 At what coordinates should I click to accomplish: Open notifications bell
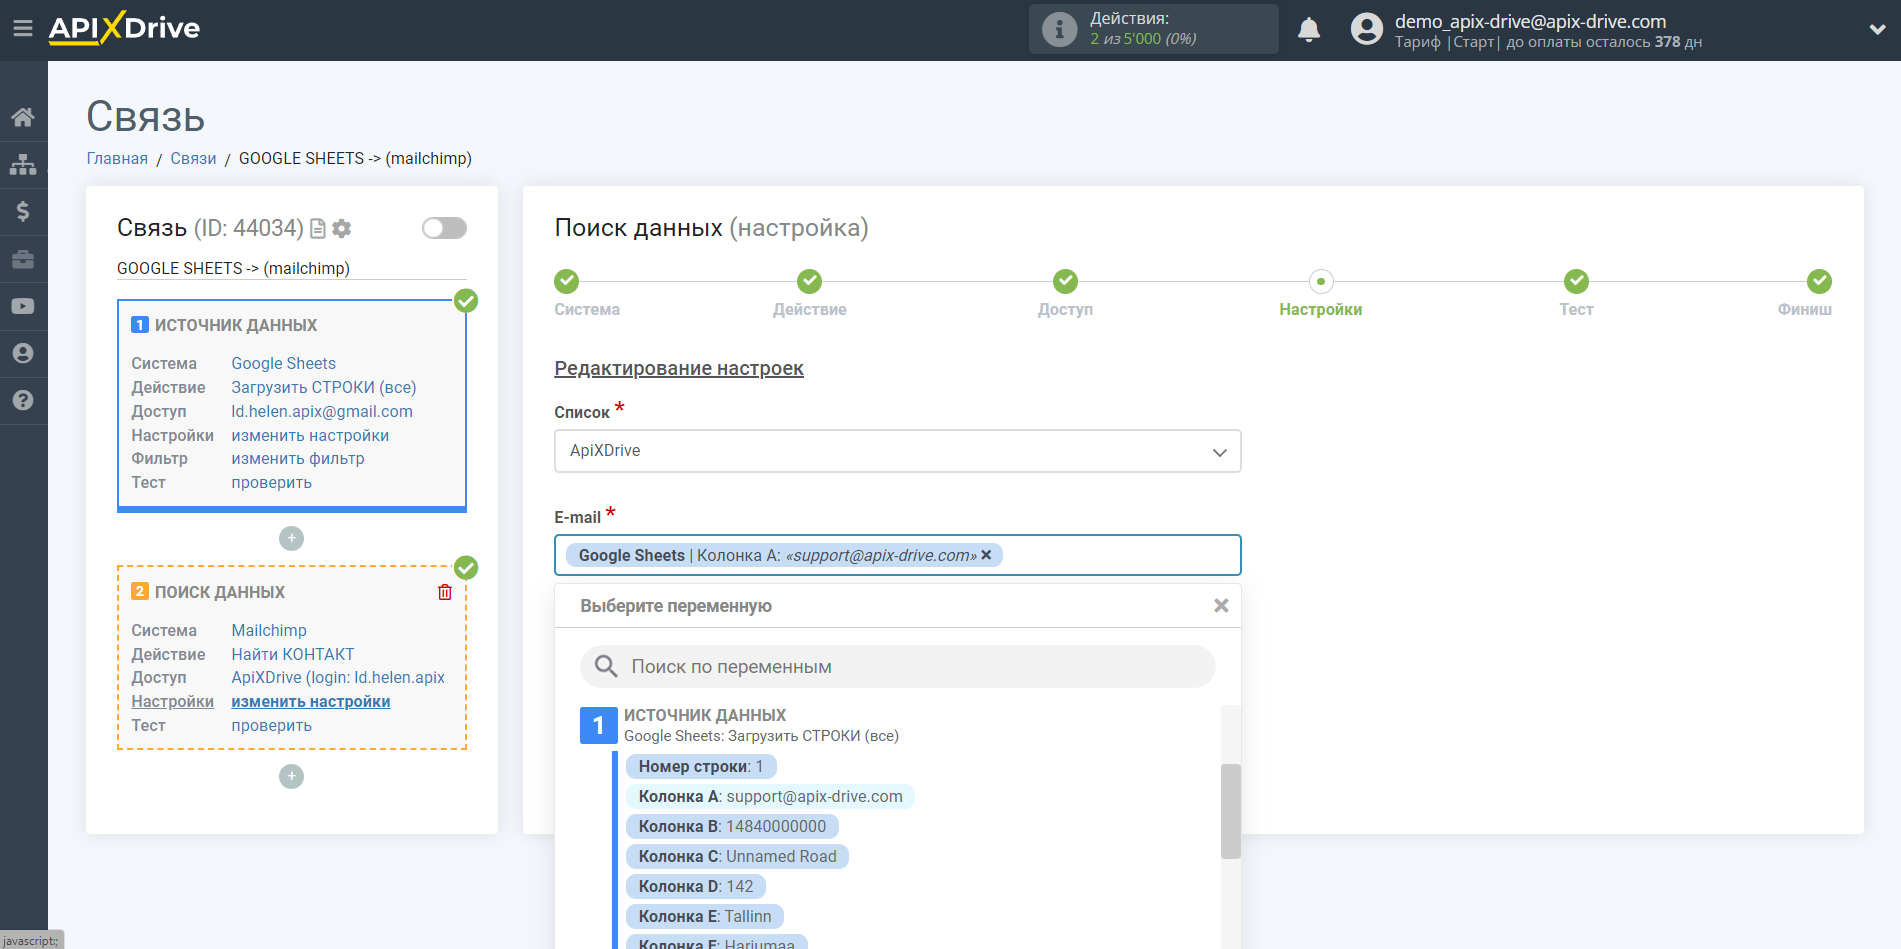1309,29
